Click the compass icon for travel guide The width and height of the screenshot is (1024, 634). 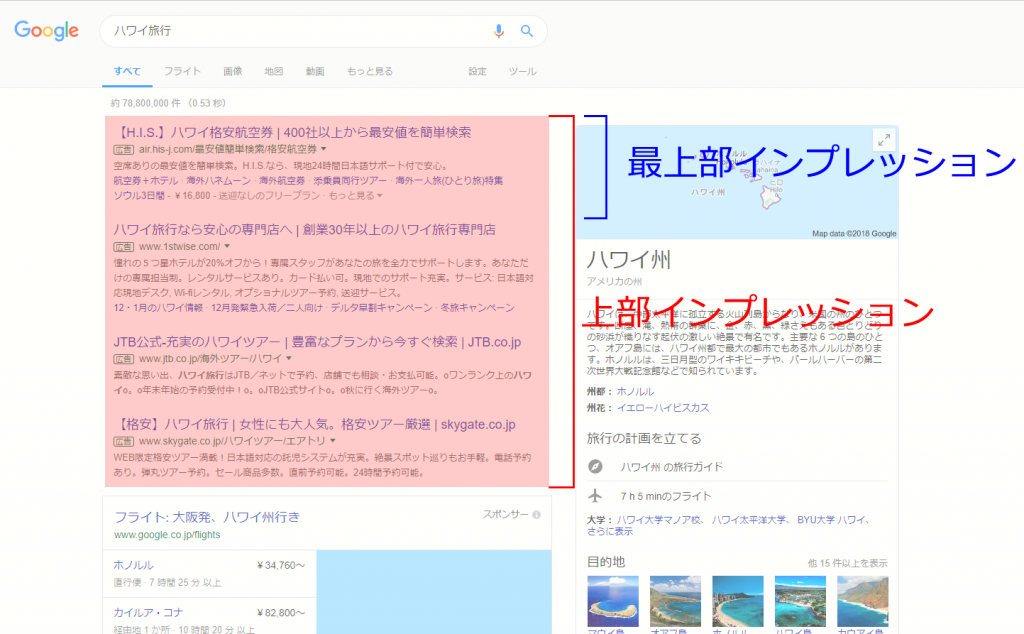tap(595, 466)
